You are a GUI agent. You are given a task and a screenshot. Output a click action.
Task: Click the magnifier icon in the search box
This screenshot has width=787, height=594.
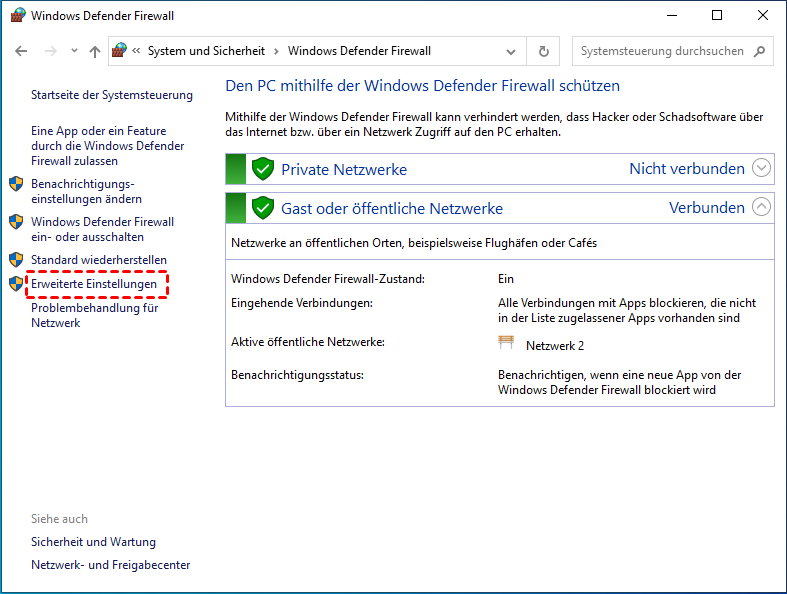pyautogui.click(x=759, y=51)
